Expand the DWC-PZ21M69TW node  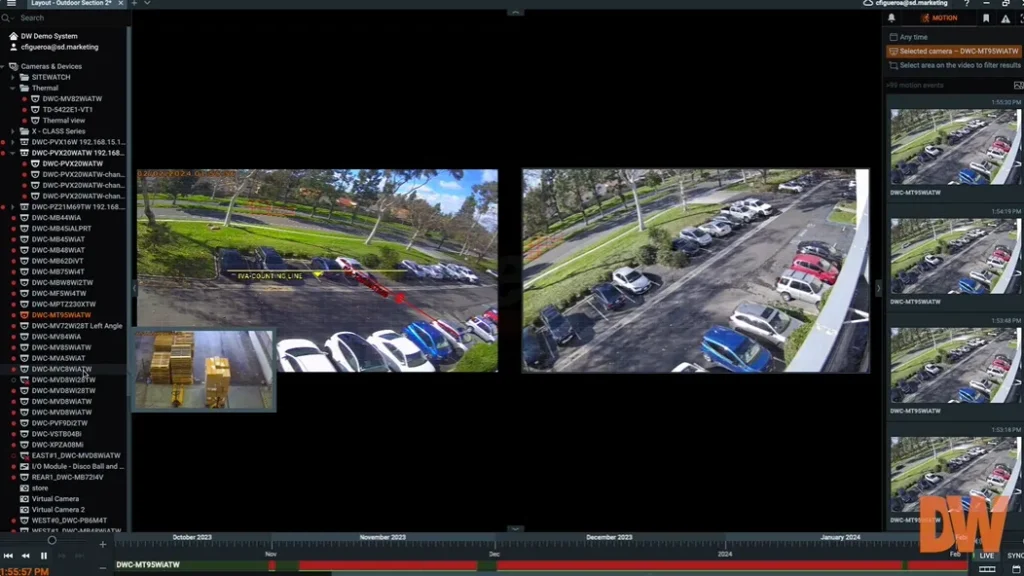tap(12, 207)
